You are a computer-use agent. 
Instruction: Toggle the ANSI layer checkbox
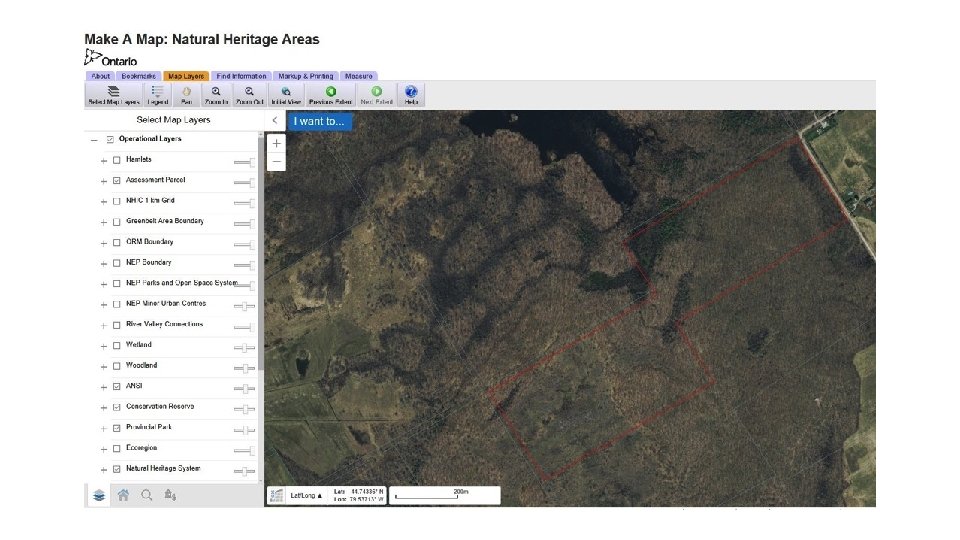(x=117, y=387)
